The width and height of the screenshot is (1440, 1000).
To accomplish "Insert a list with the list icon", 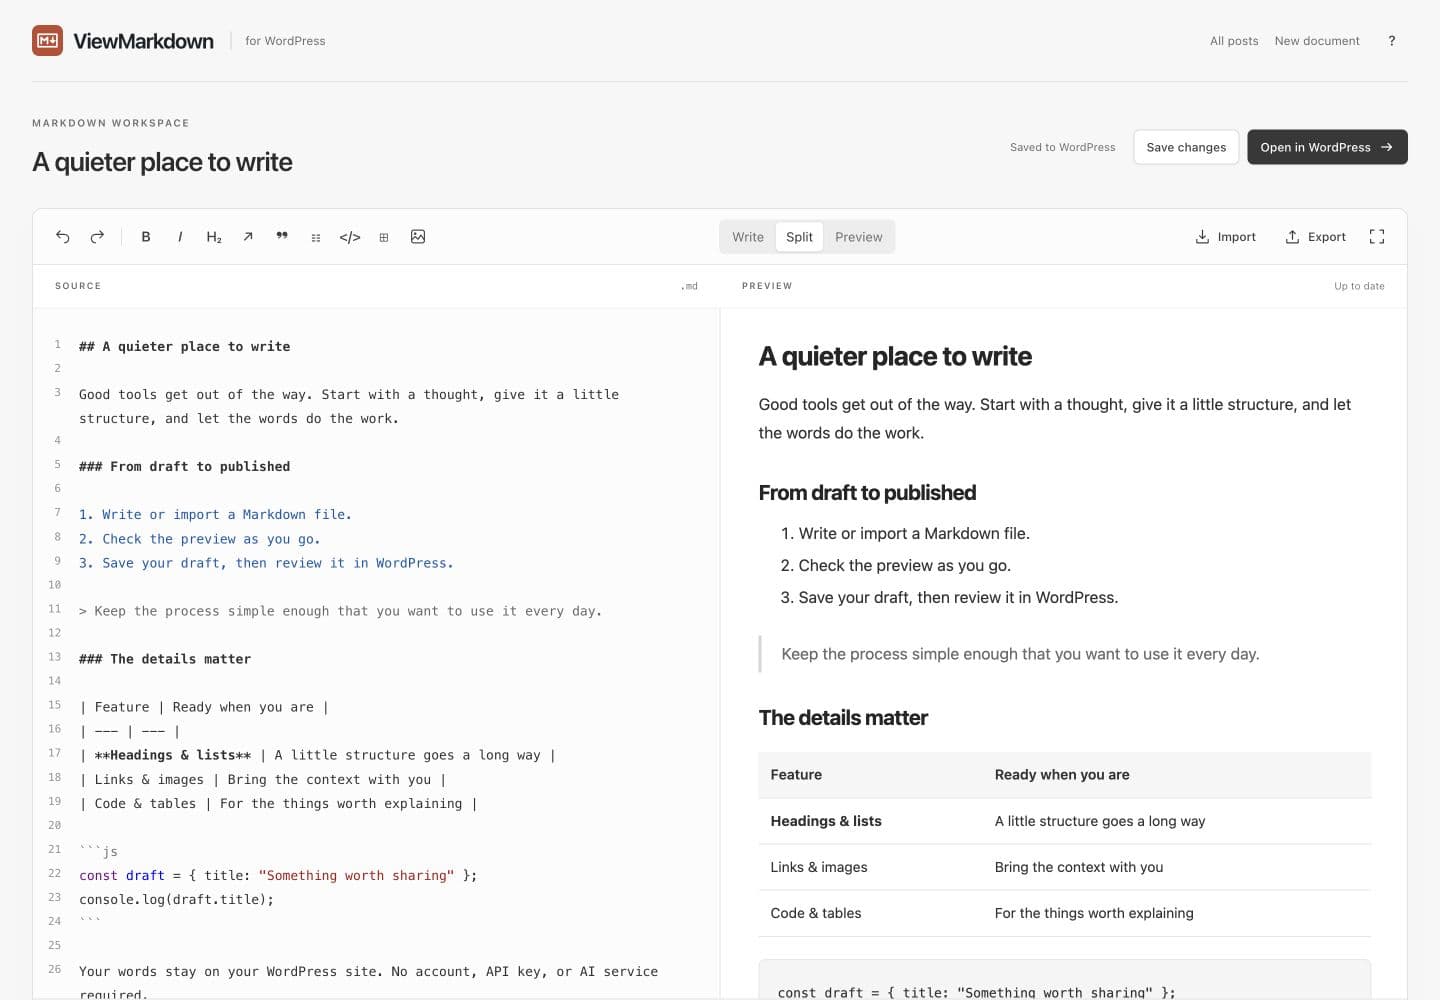I will point(316,237).
